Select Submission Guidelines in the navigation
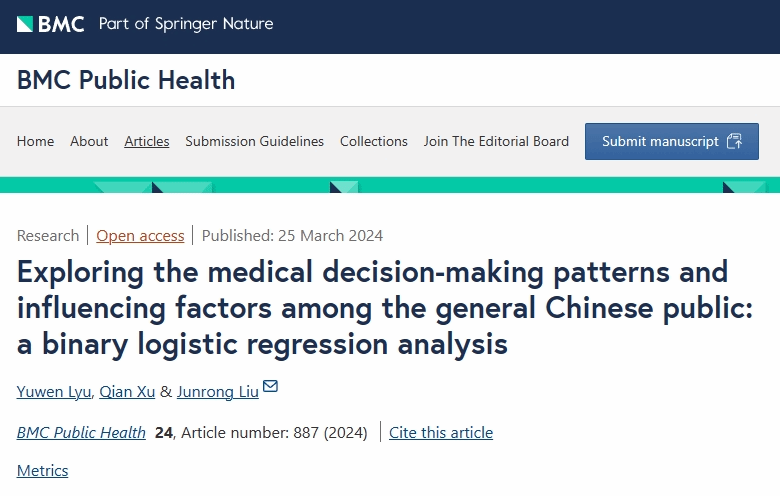 [x=254, y=141]
